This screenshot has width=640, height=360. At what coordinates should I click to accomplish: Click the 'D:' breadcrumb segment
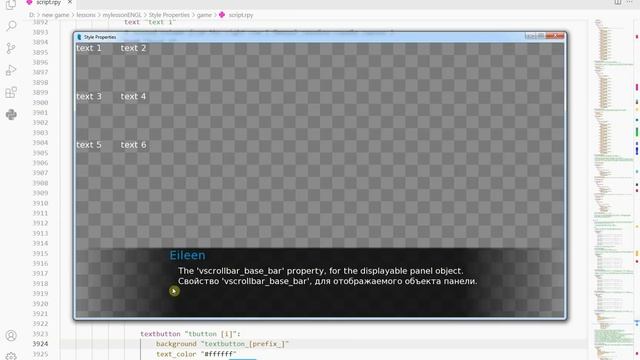pos(32,15)
